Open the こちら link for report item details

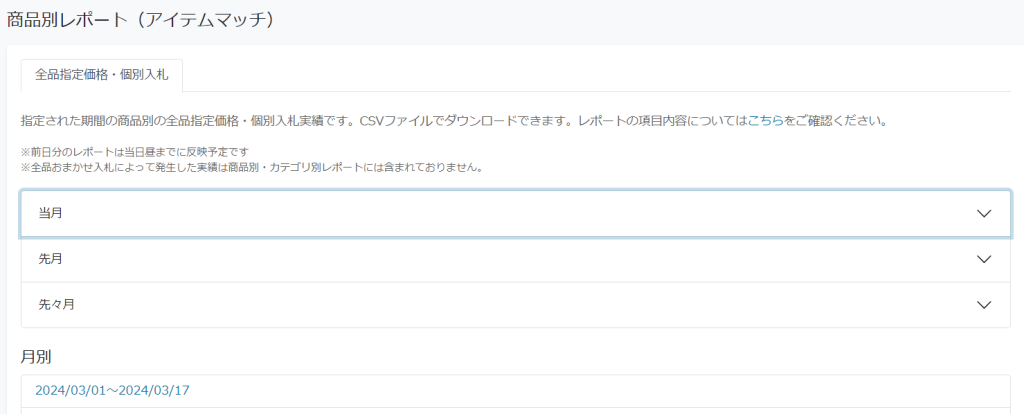click(765, 121)
